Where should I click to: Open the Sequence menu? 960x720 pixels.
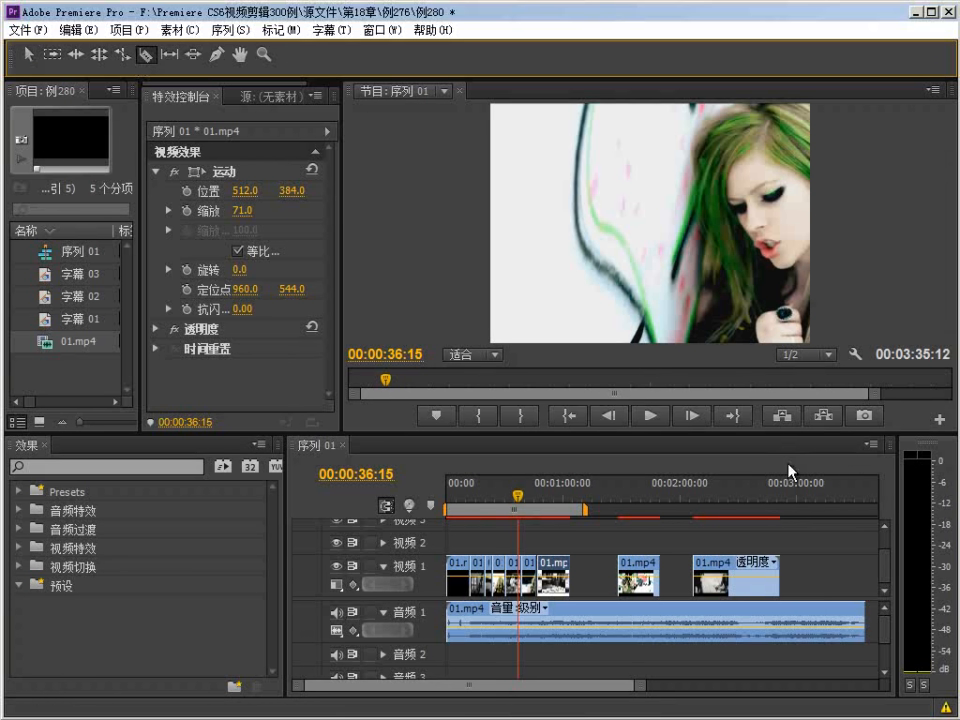click(230, 30)
